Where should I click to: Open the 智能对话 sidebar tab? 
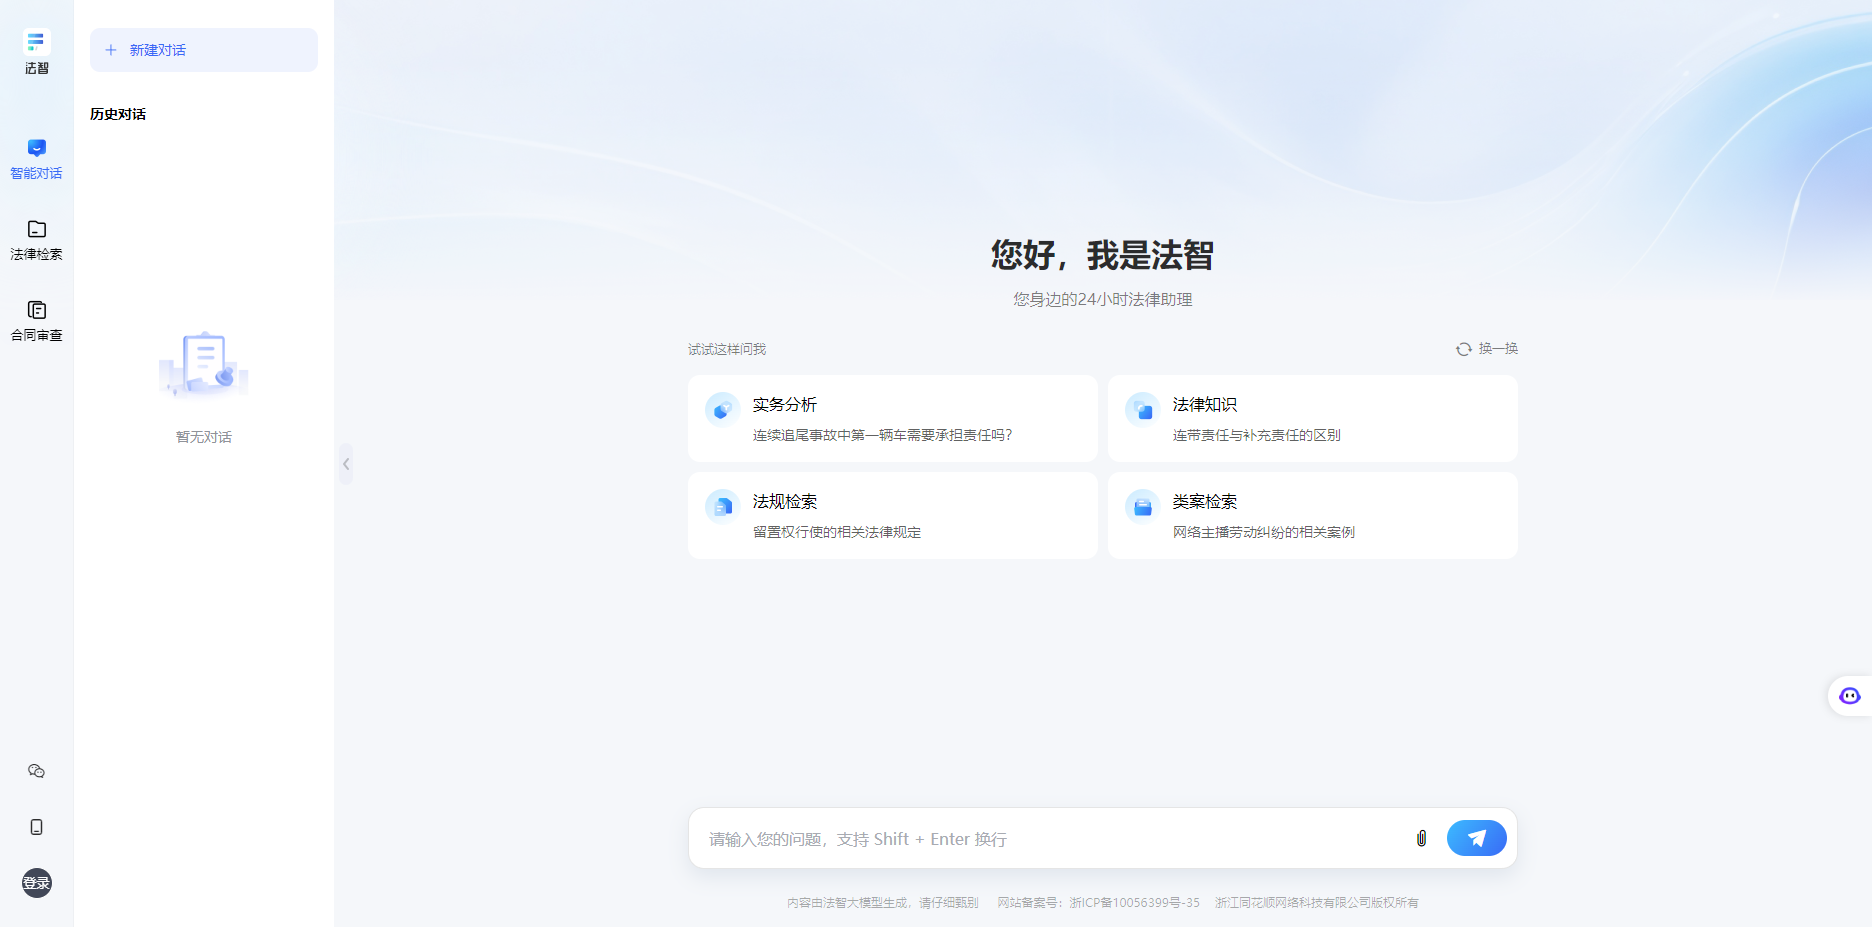[36, 159]
